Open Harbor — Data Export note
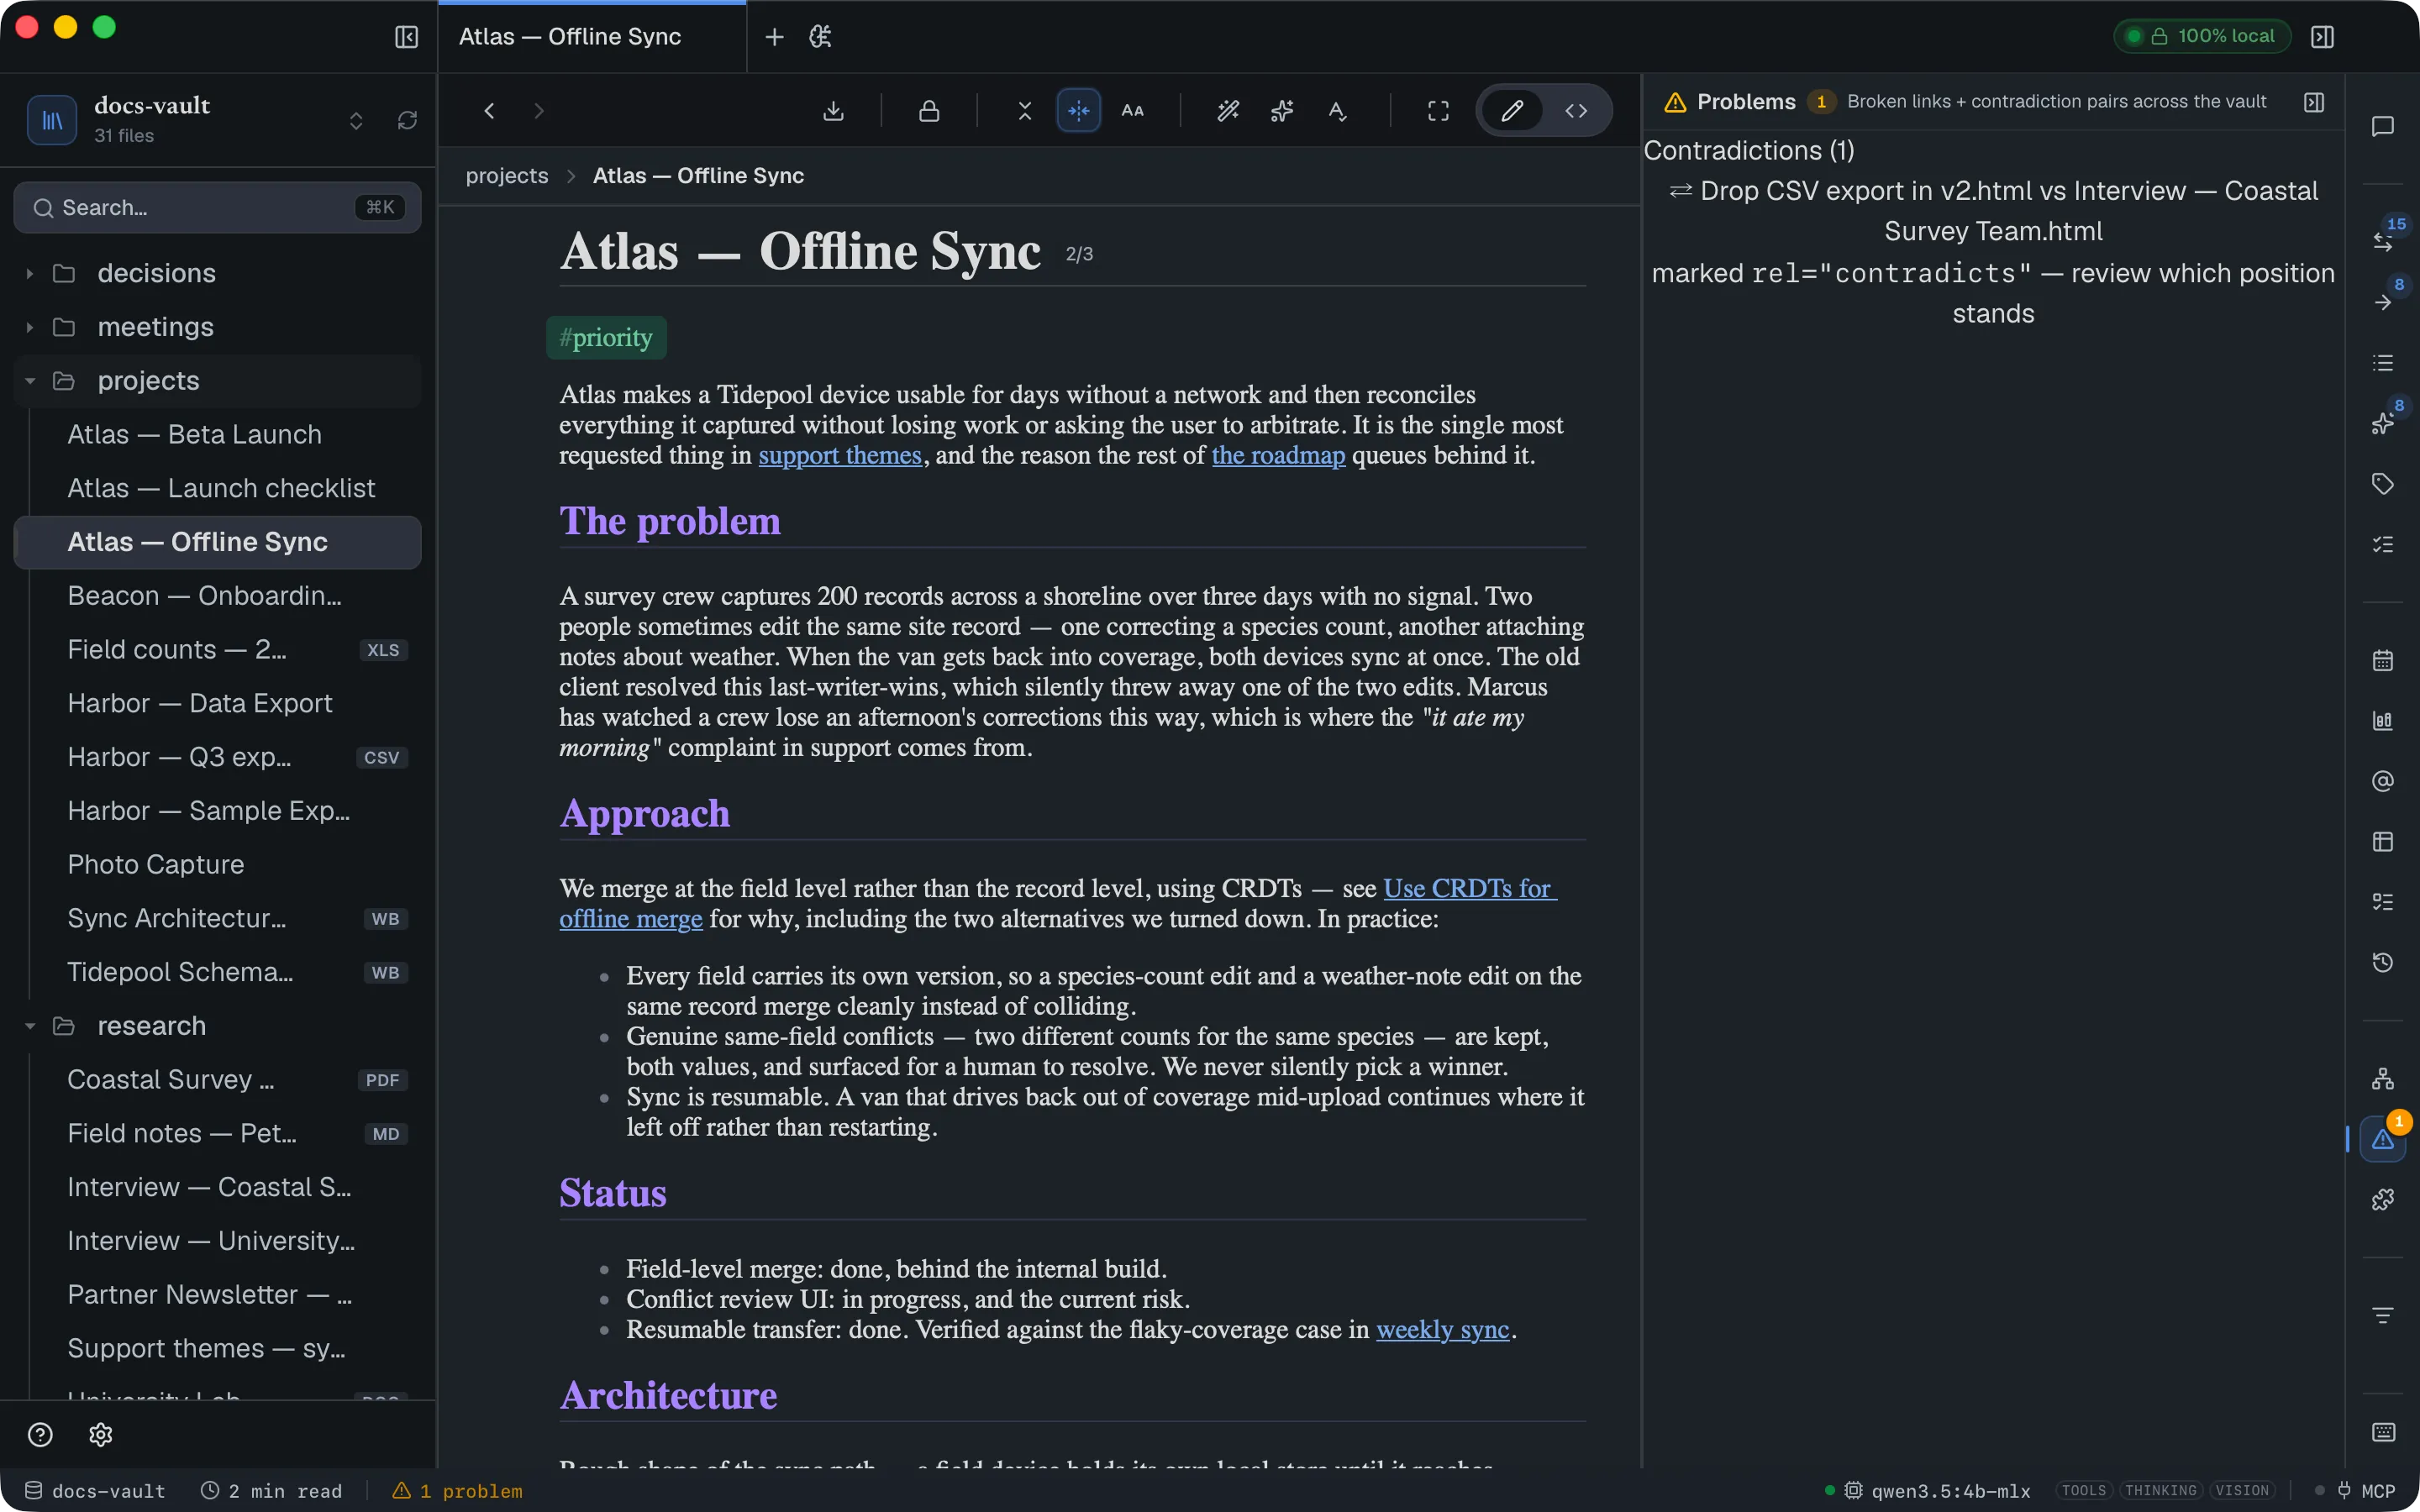 pyautogui.click(x=217, y=703)
